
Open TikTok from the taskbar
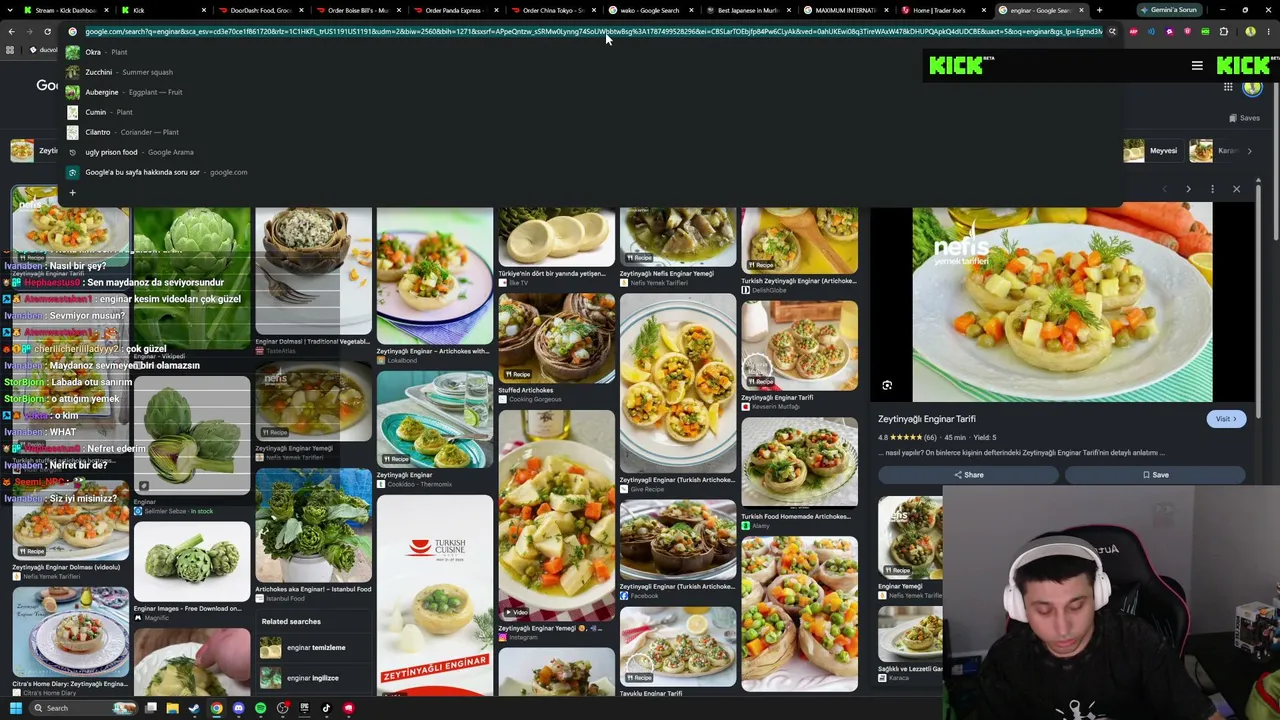326,708
